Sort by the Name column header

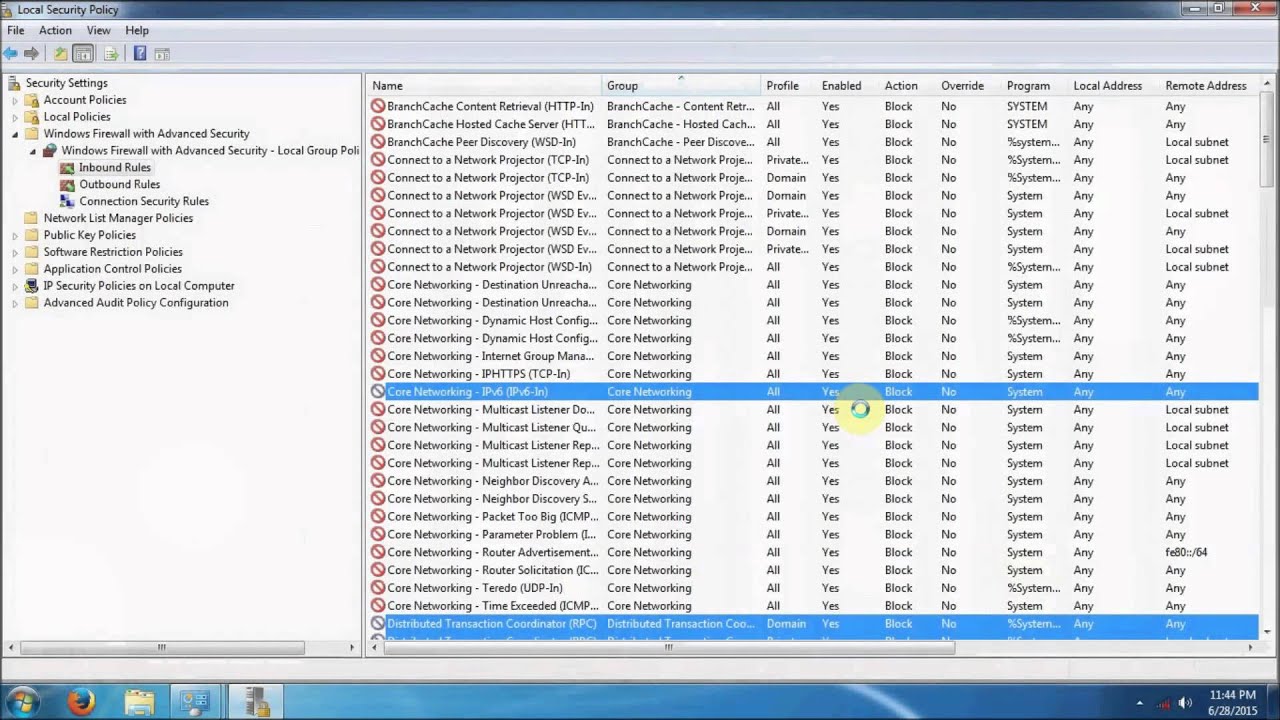[483, 86]
